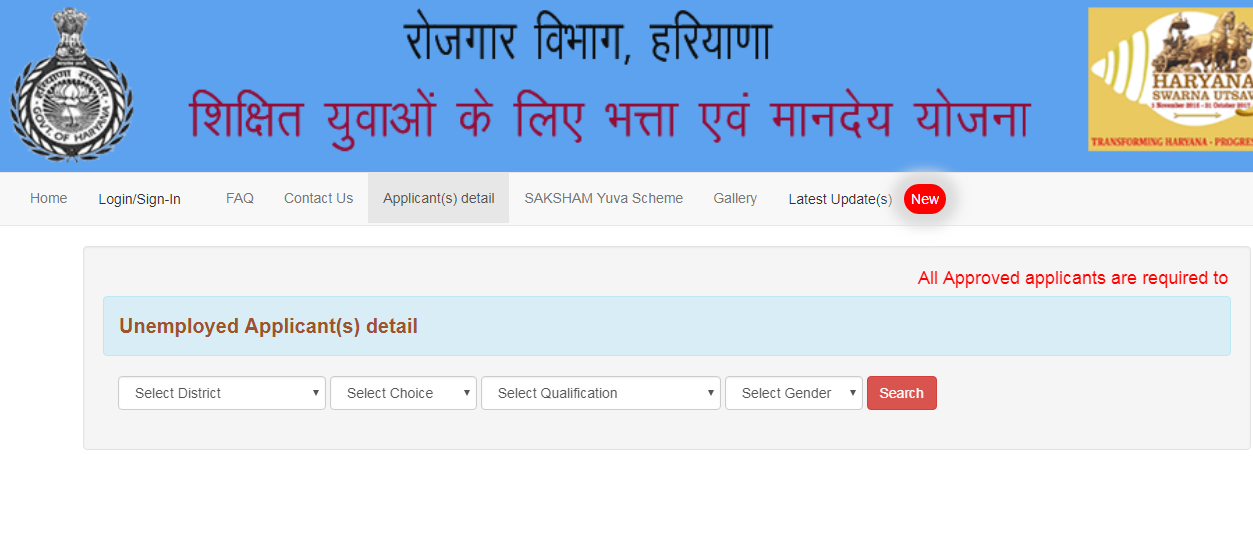Go to Login/Sign-In
Screen dimensions: 1253x545
[140, 199]
